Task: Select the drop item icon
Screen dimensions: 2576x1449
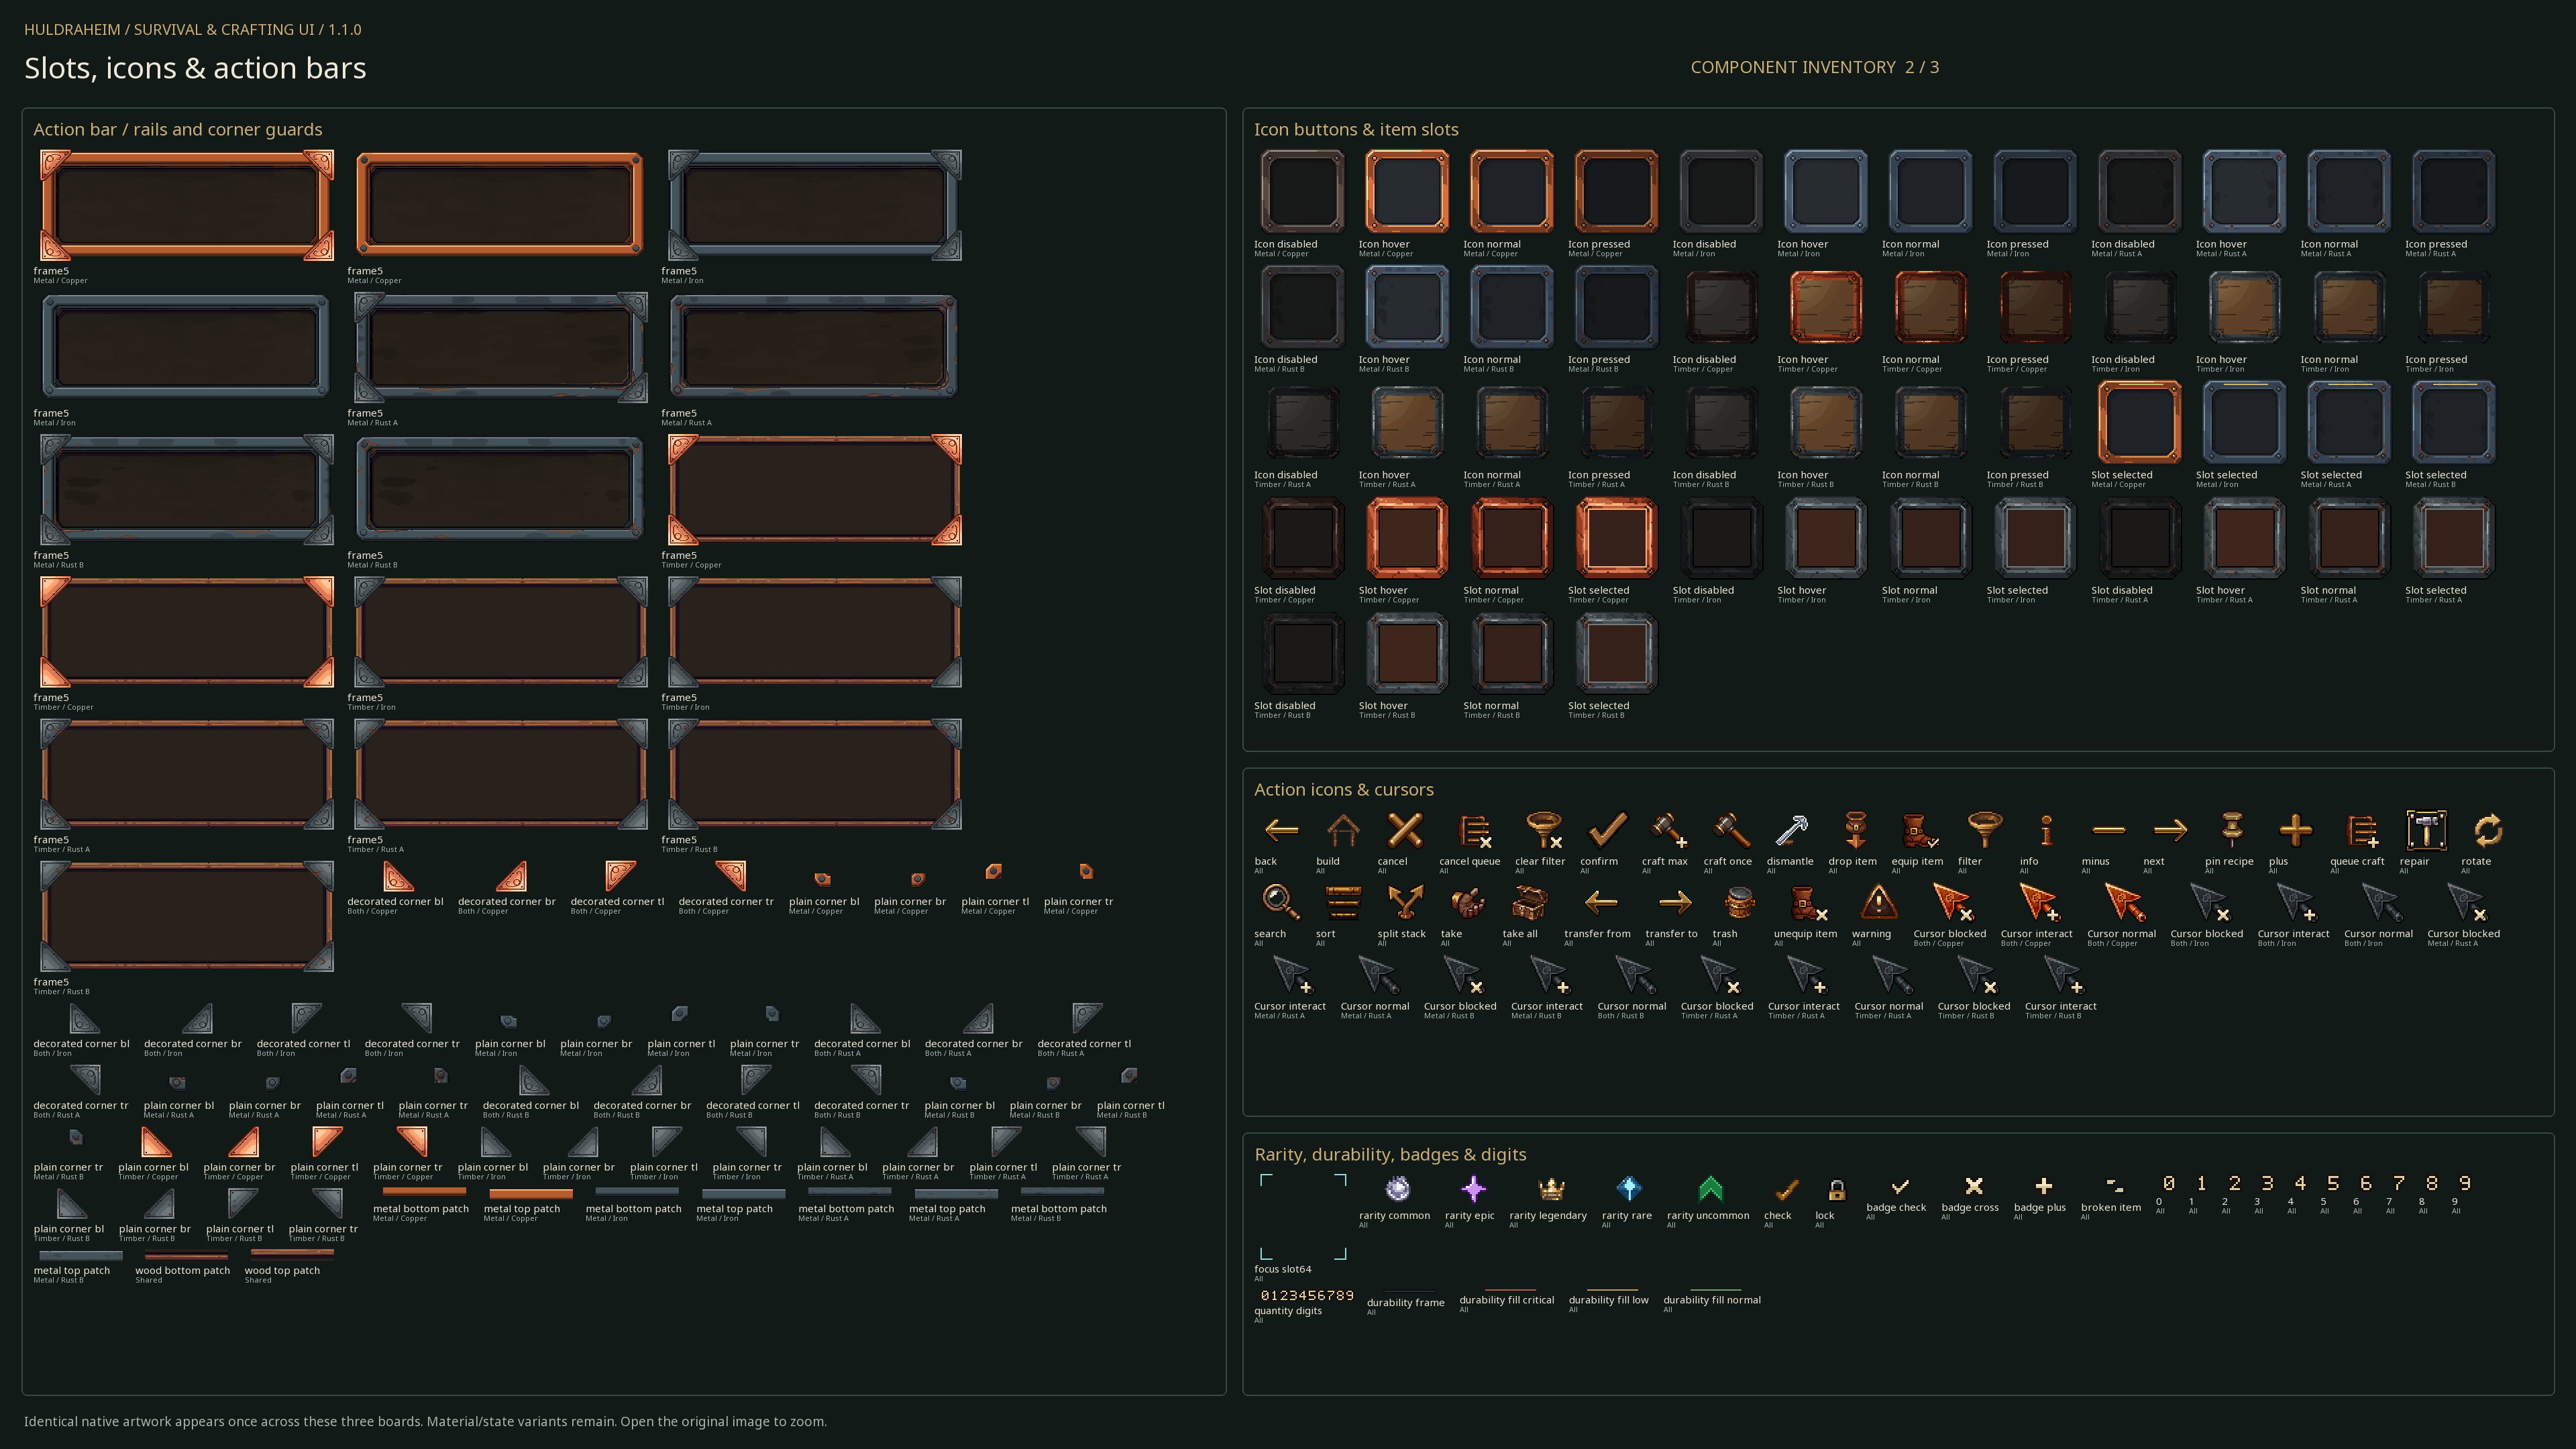Action: (x=1855, y=830)
